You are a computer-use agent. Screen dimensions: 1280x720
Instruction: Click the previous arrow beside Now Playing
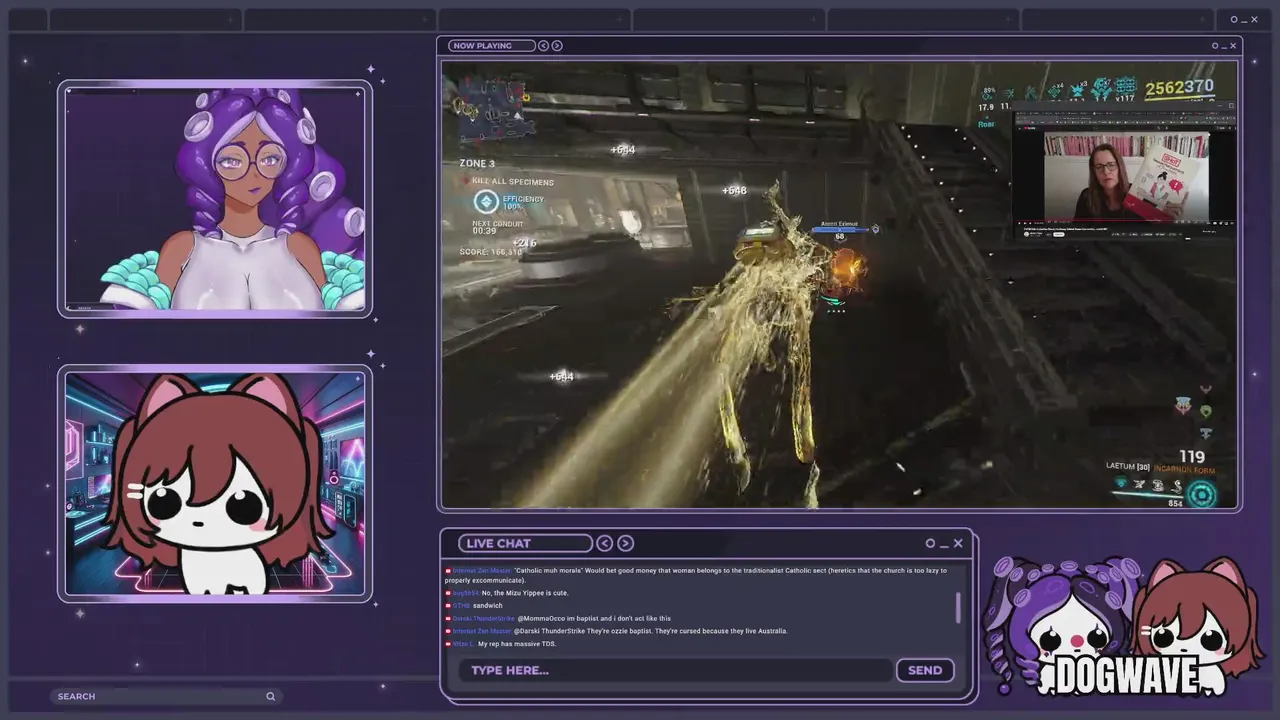click(543, 45)
